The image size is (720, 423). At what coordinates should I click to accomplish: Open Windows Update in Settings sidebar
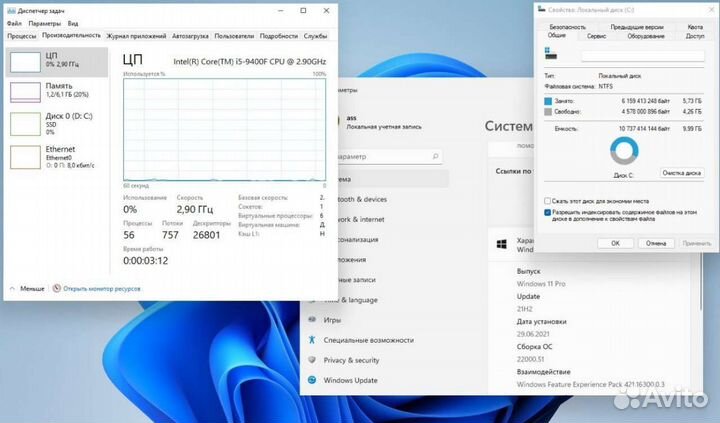coord(350,380)
